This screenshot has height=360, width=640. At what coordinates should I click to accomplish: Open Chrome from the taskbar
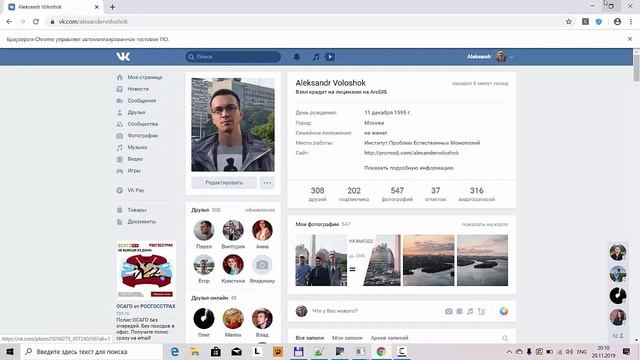coord(381,351)
